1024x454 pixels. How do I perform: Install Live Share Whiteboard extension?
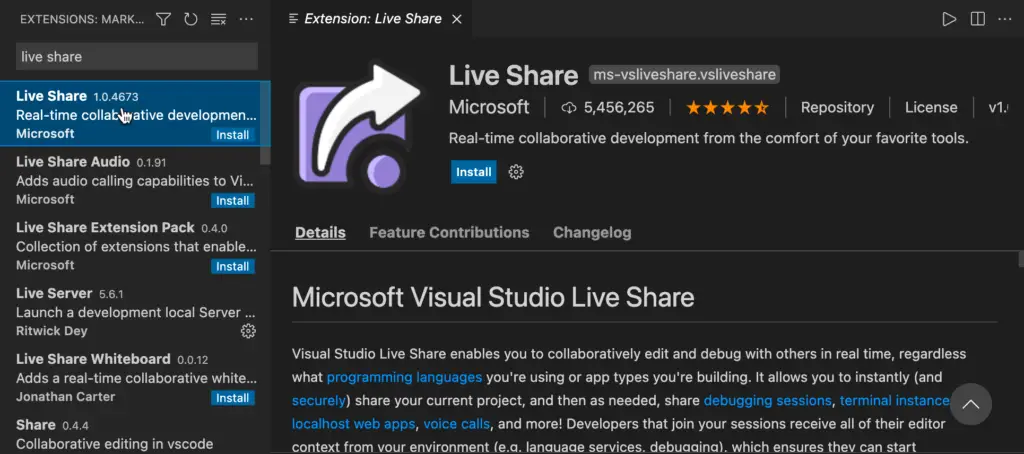pyautogui.click(x=232, y=398)
